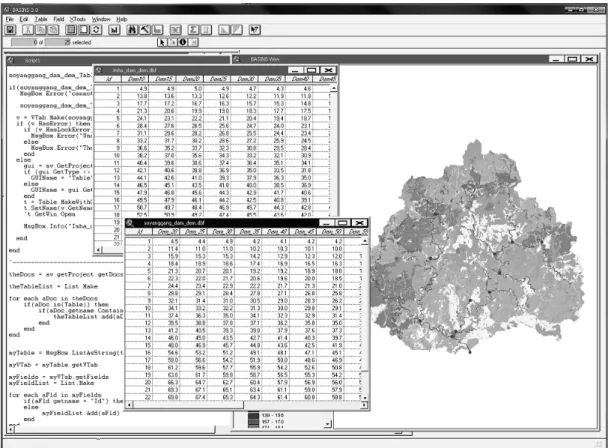The image size is (611, 448).
Task: Click the Switch Selection arrows icon
Action: point(97,30)
